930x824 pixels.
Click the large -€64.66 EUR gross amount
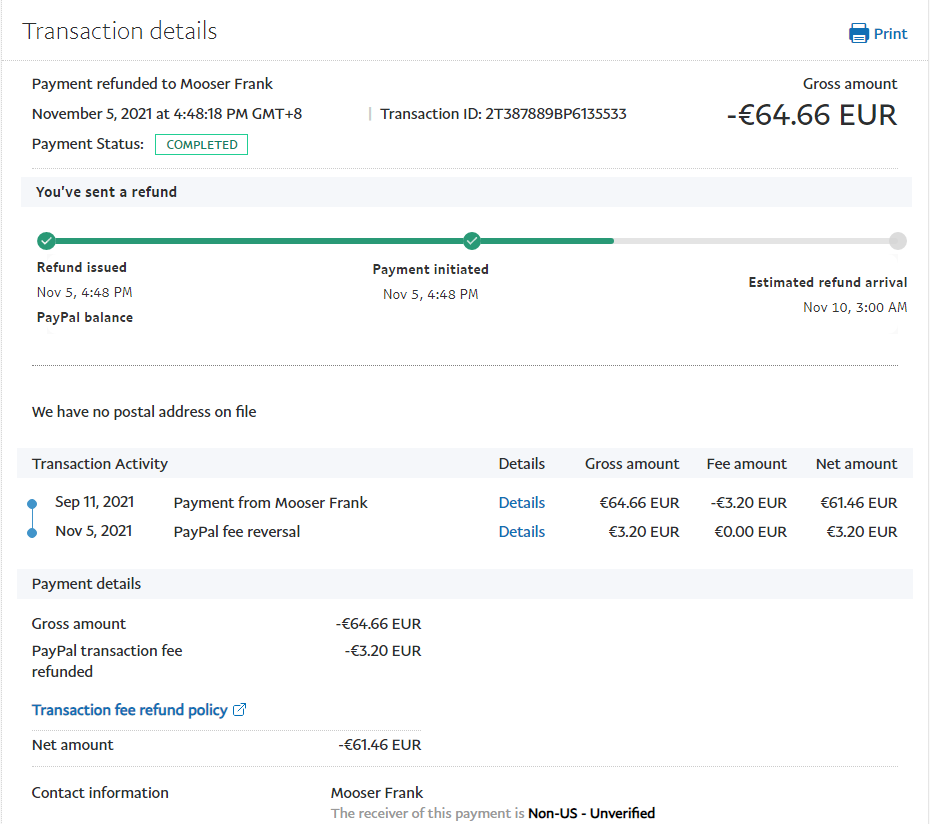click(811, 115)
